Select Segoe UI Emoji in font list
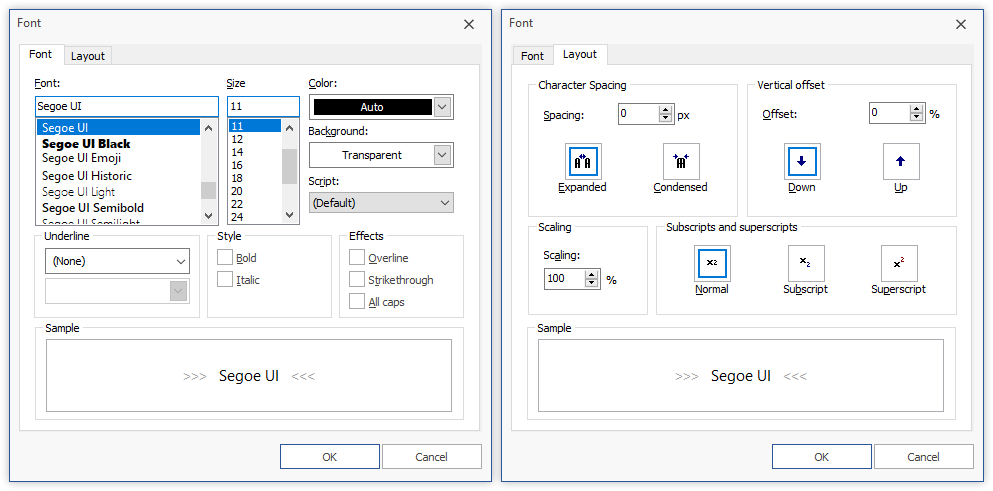Image resolution: width=993 pixels, height=491 pixels. click(x=118, y=158)
